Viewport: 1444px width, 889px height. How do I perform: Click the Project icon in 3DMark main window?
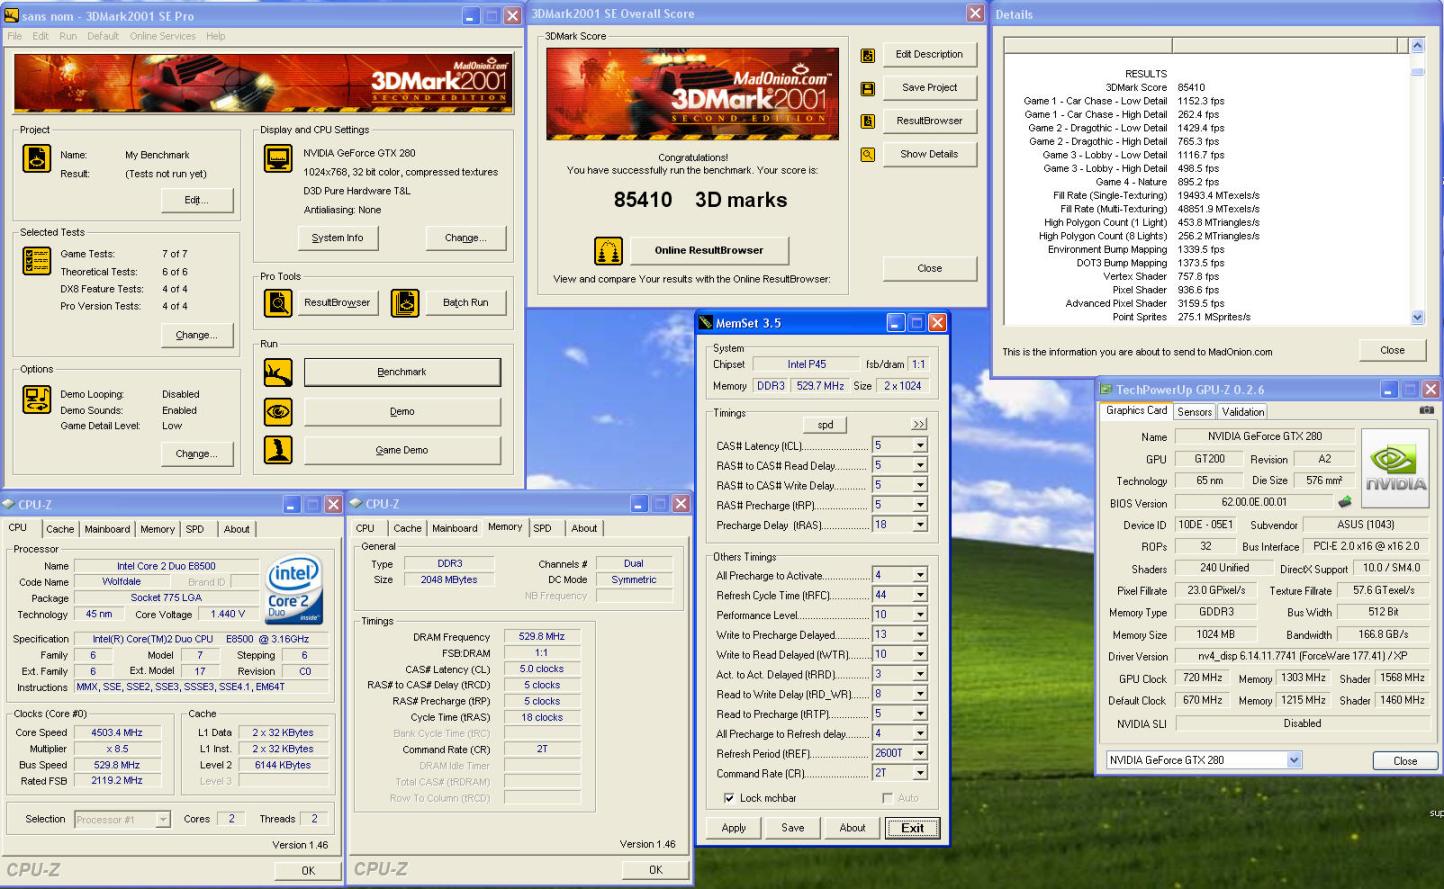[37, 158]
